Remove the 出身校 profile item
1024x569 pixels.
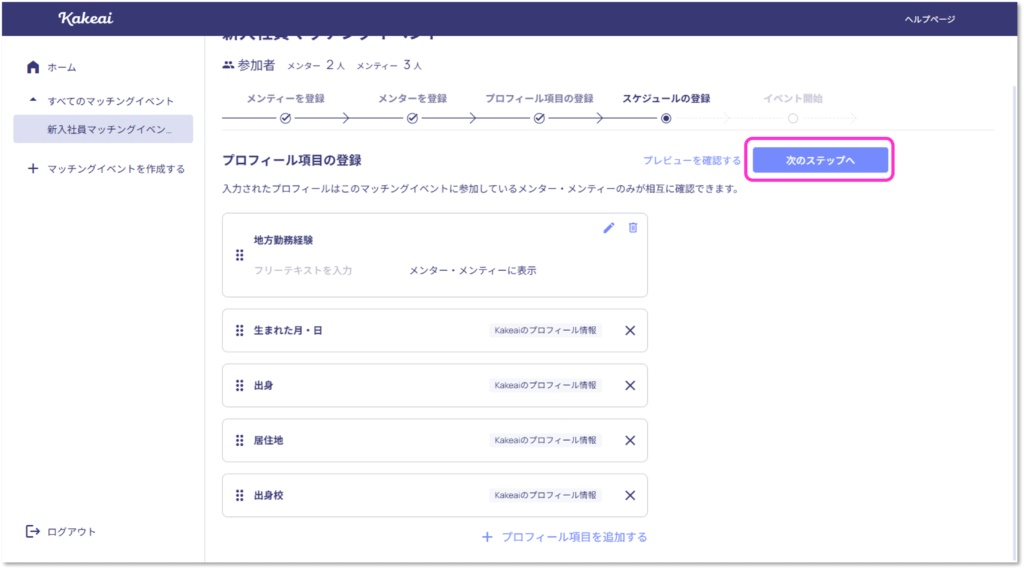click(x=630, y=495)
